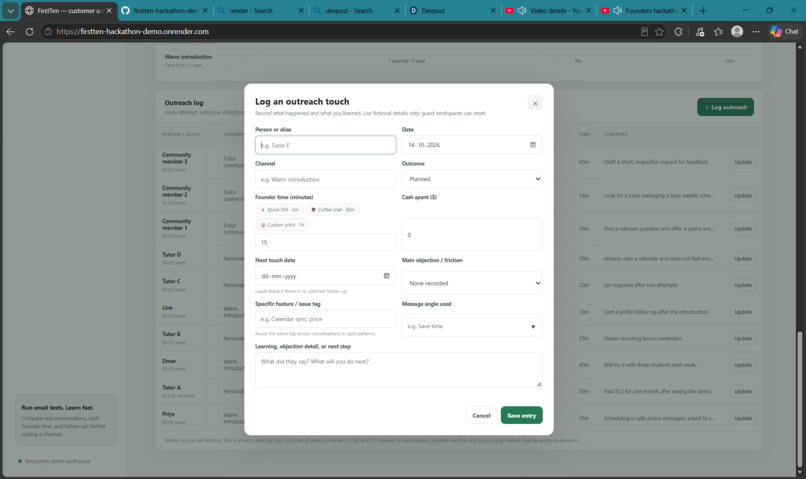Reload the page with the refresh icon
This screenshot has height=479, width=806.
click(29, 31)
